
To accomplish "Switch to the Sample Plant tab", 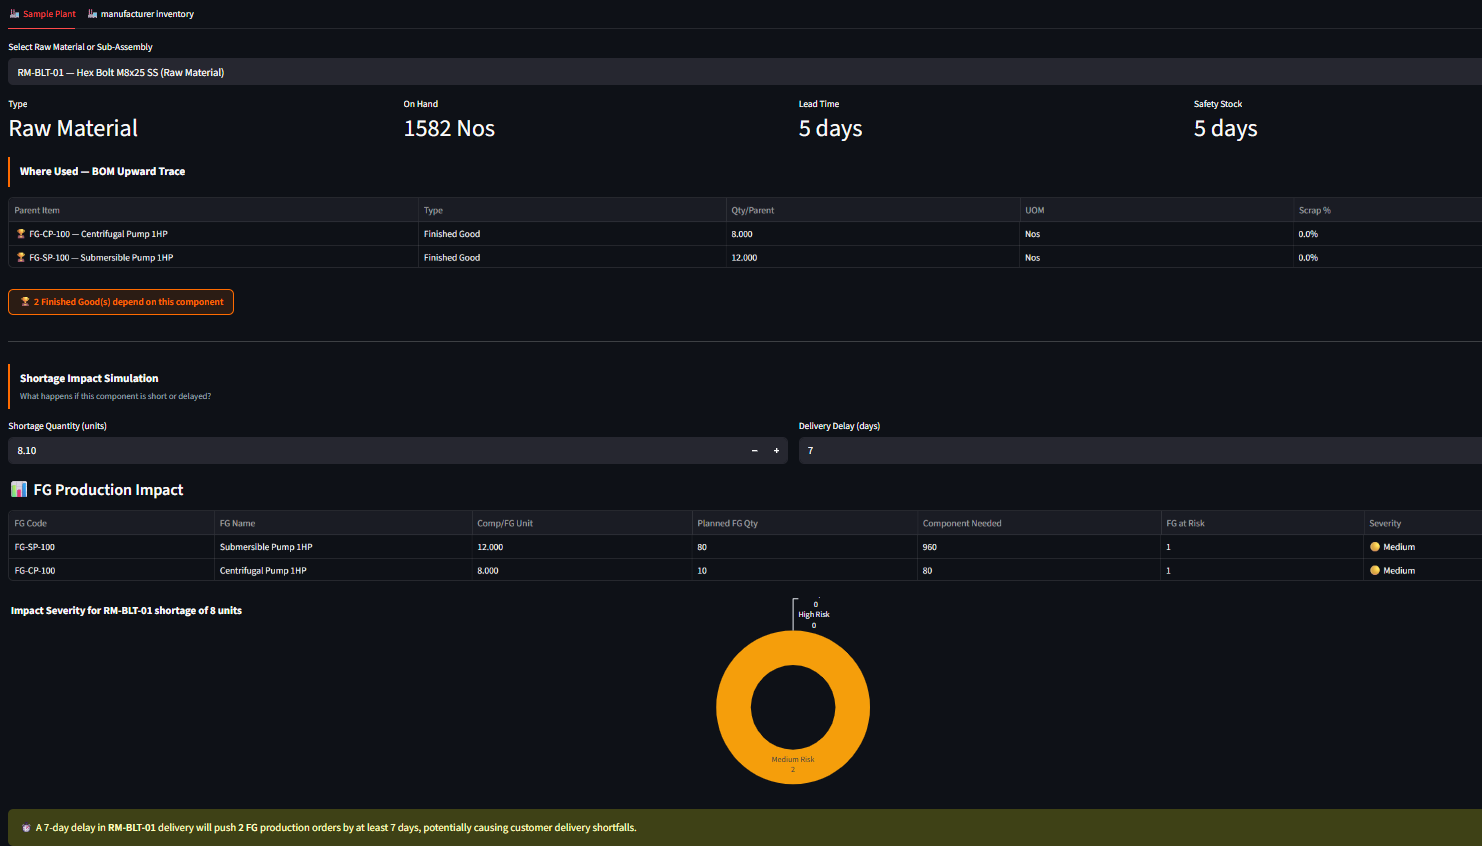I will pyautogui.click(x=42, y=14).
